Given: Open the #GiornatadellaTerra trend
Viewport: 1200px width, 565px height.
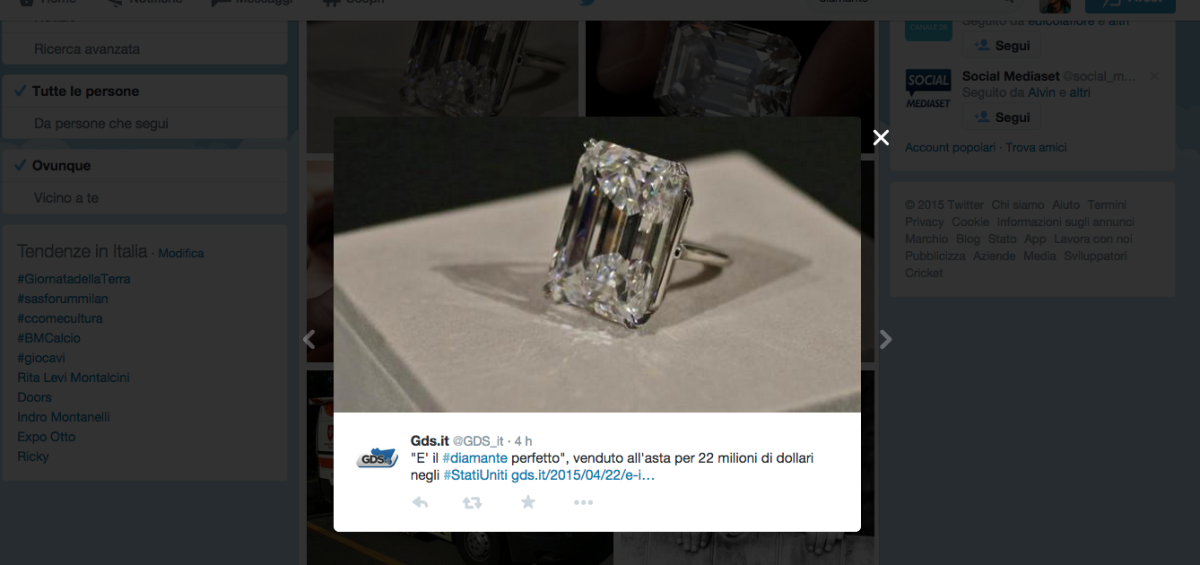Looking at the screenshot, I should [74, 279].
